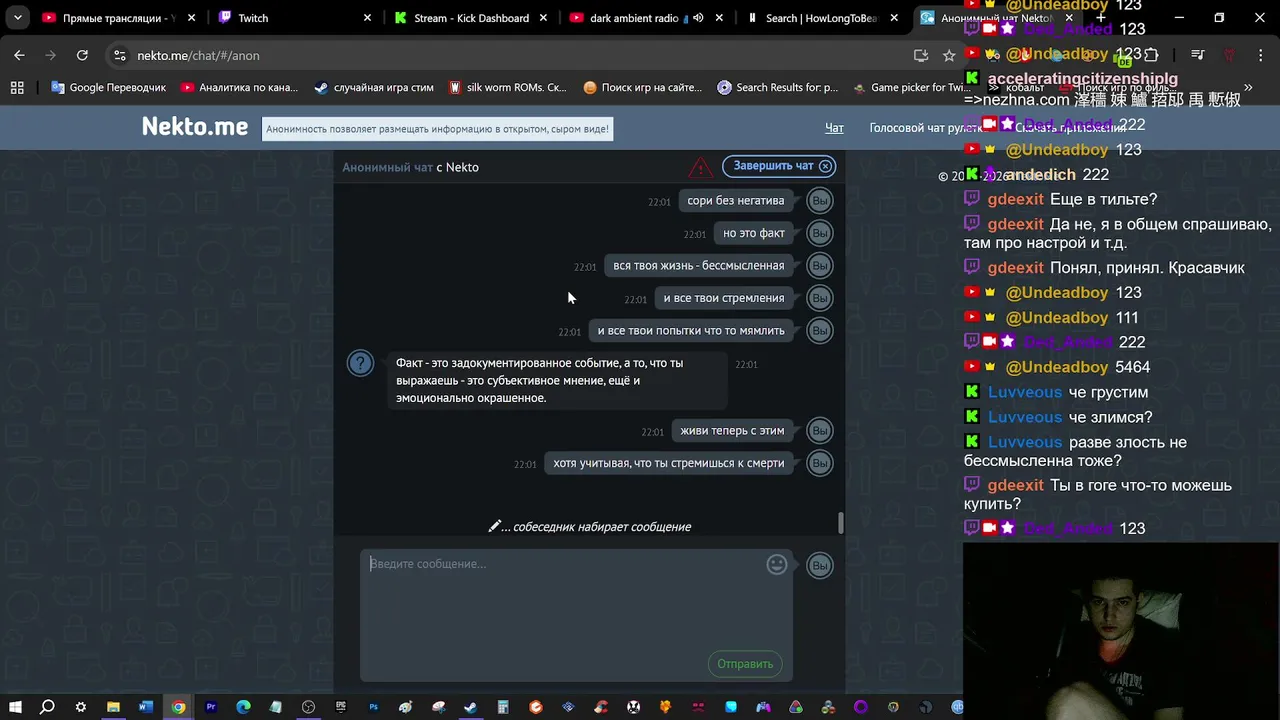1280x720 pixels.
Task: Switch to the HowLongToBeat search tab
Action: [822, 18]
